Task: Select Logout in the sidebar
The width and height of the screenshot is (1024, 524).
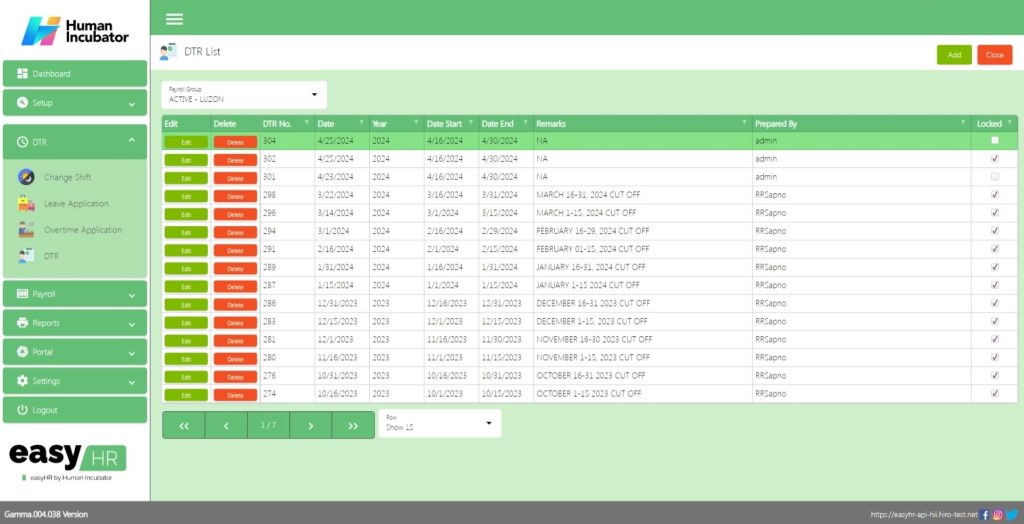Action: pos(75,410)
